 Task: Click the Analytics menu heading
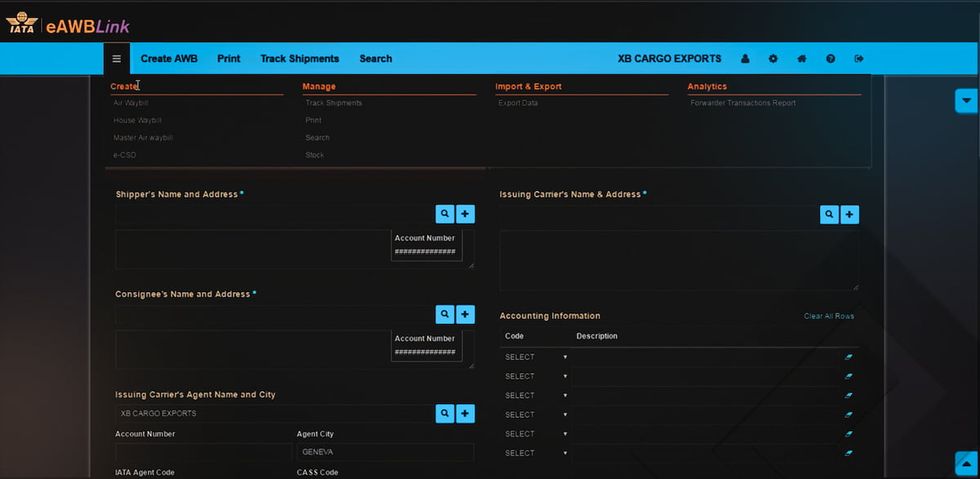point(707,87)
